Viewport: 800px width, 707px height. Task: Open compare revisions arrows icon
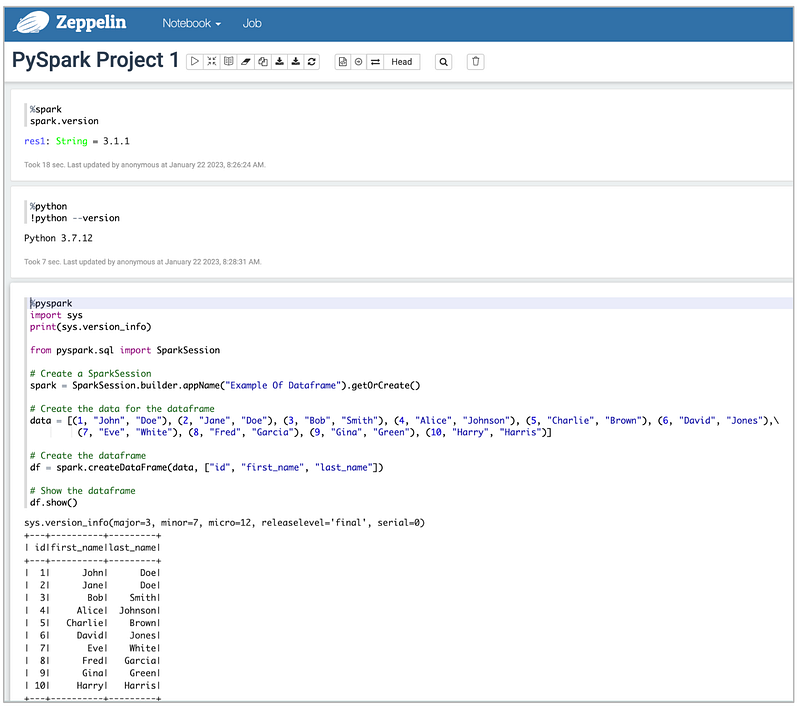[376, 62]
